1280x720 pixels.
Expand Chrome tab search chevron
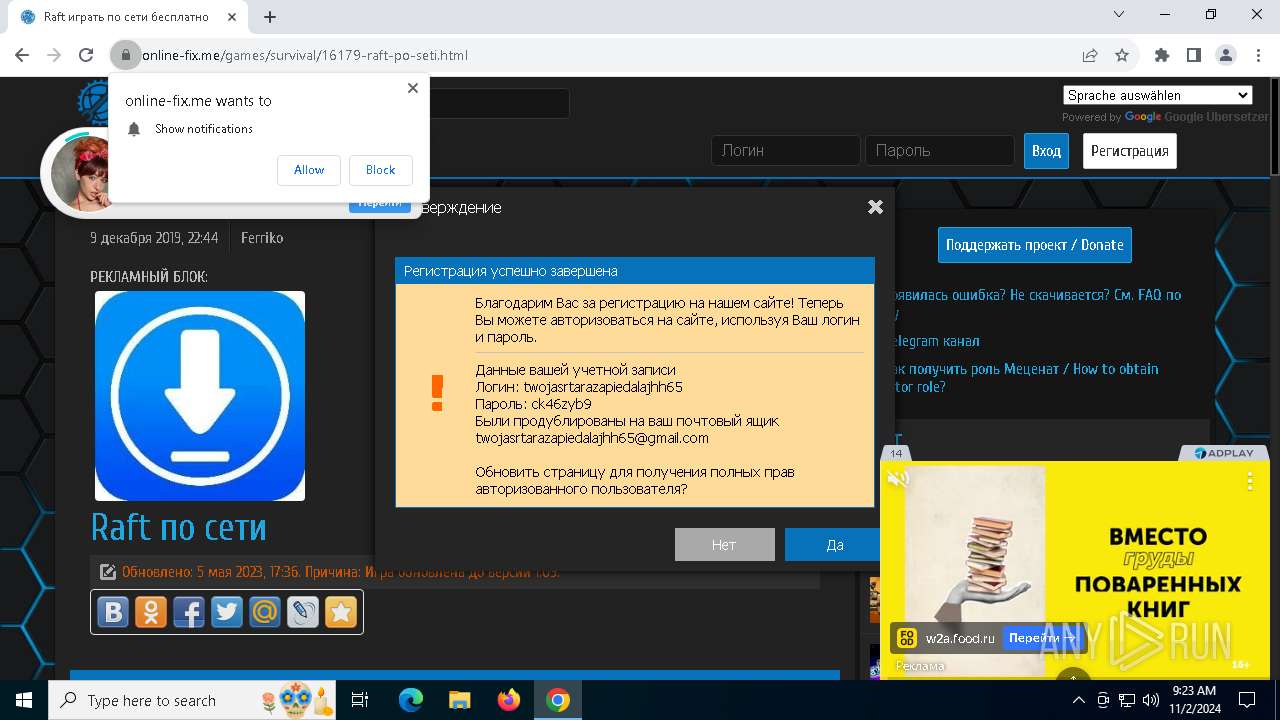coord(1119,14)
